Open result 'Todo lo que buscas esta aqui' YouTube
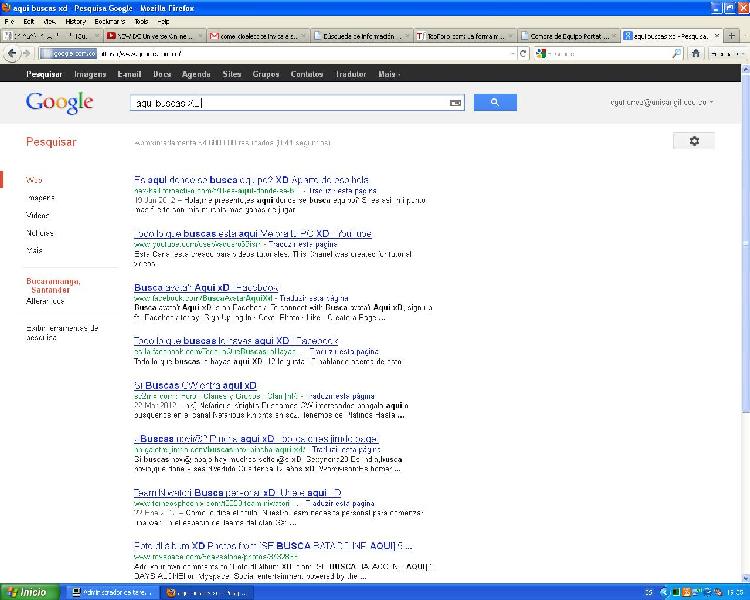Image resolution: width=750 pixels, height=600 pixels. (x=253, y=233)
